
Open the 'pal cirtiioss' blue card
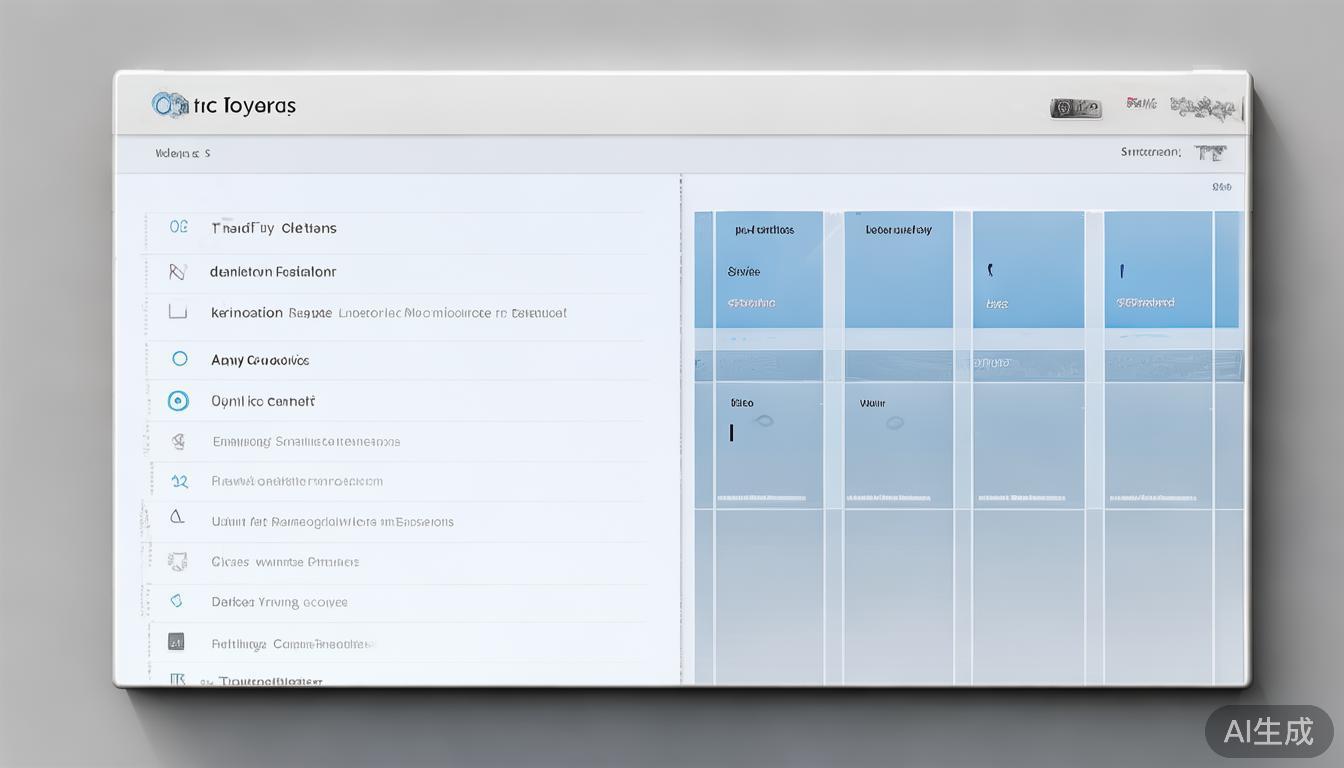click(x=759, y=269)
